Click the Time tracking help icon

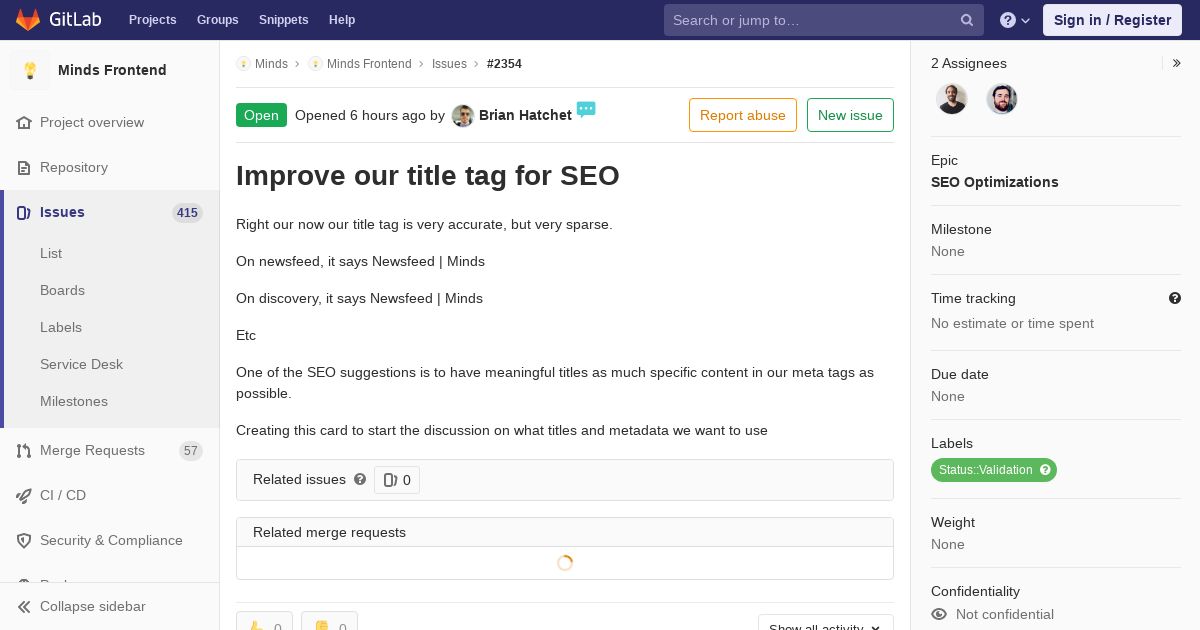[1175, 298]
